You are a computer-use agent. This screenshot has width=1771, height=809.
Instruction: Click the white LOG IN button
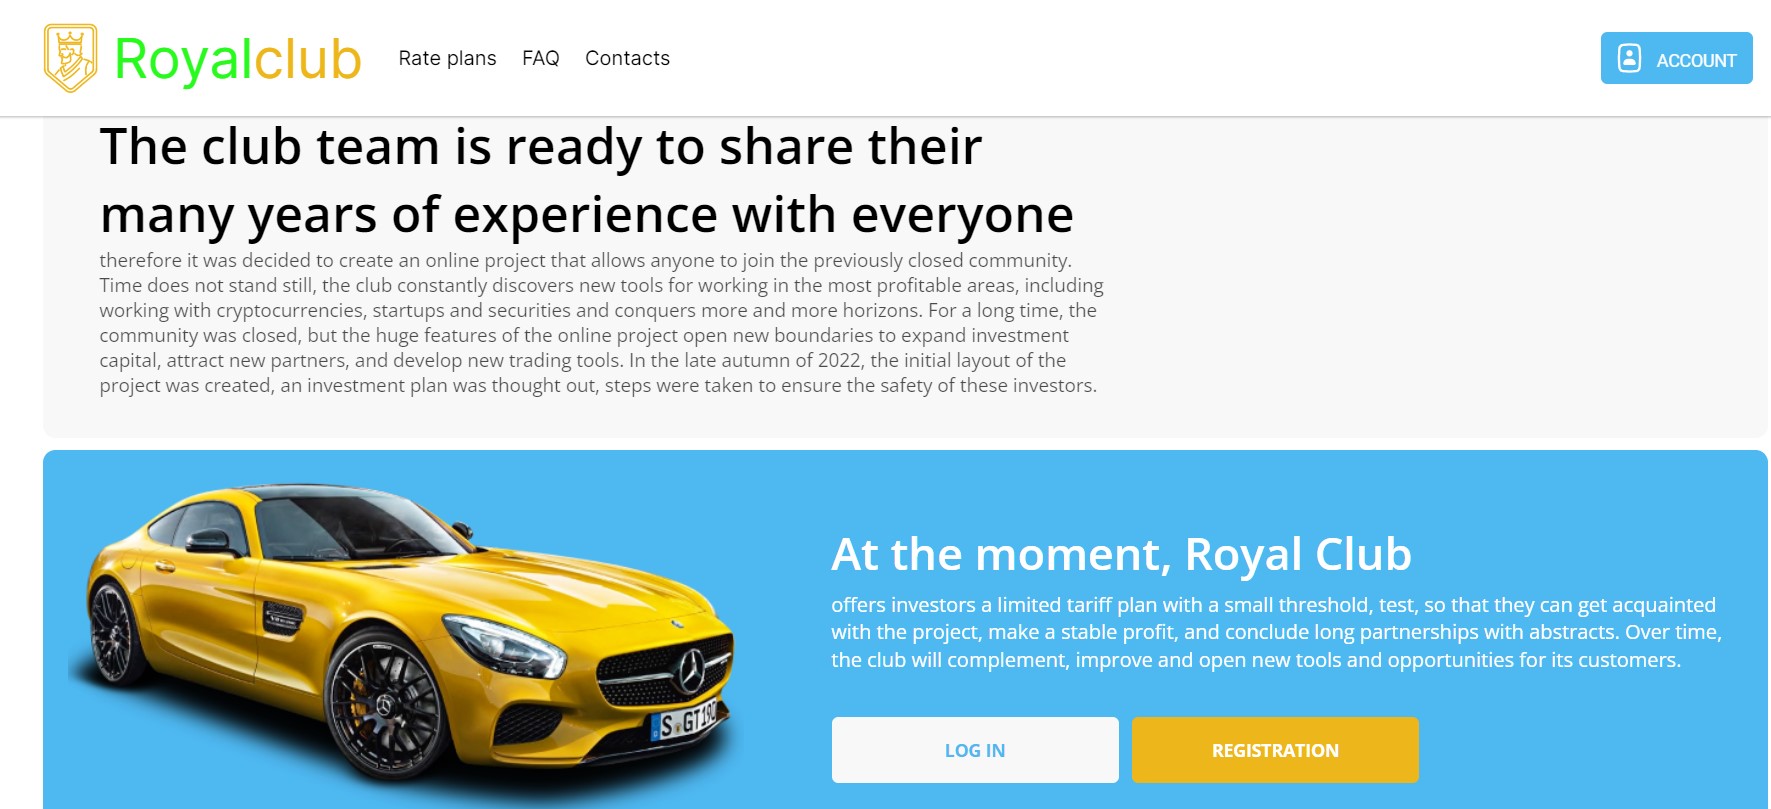point(975,750)
